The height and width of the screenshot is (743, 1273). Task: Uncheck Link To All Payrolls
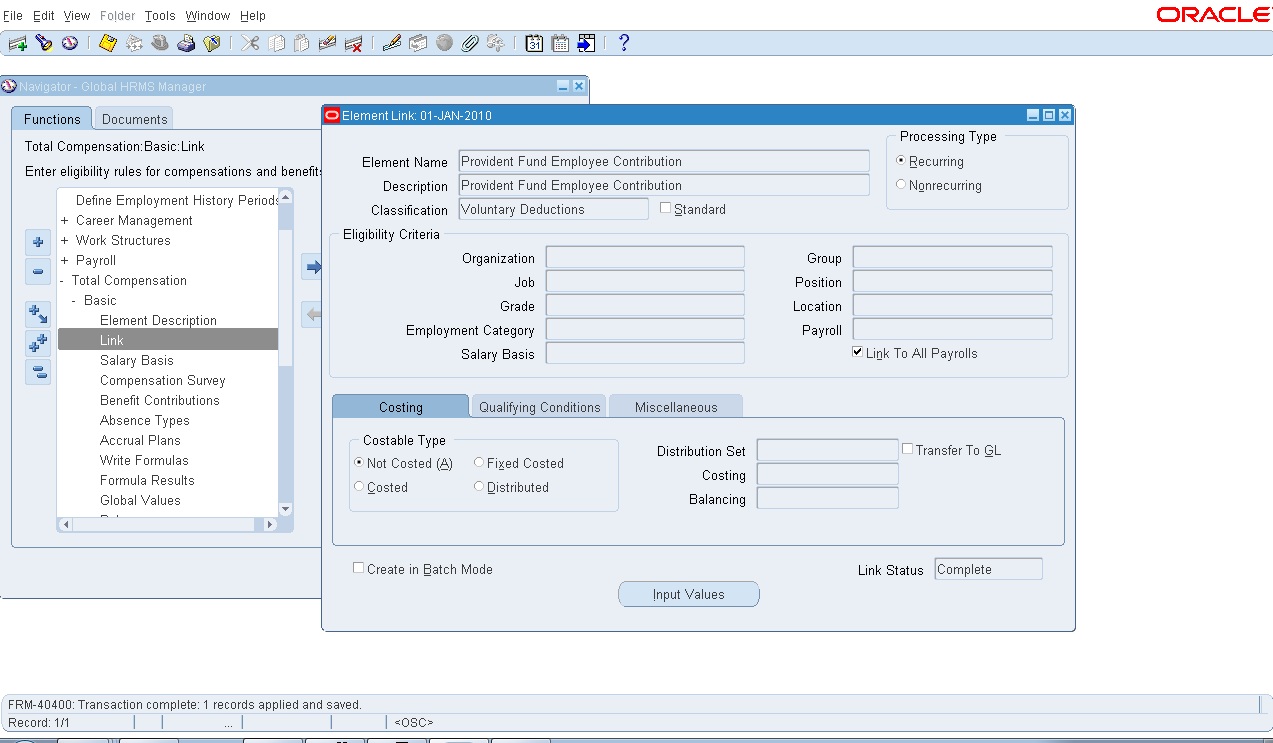[857, 352]
